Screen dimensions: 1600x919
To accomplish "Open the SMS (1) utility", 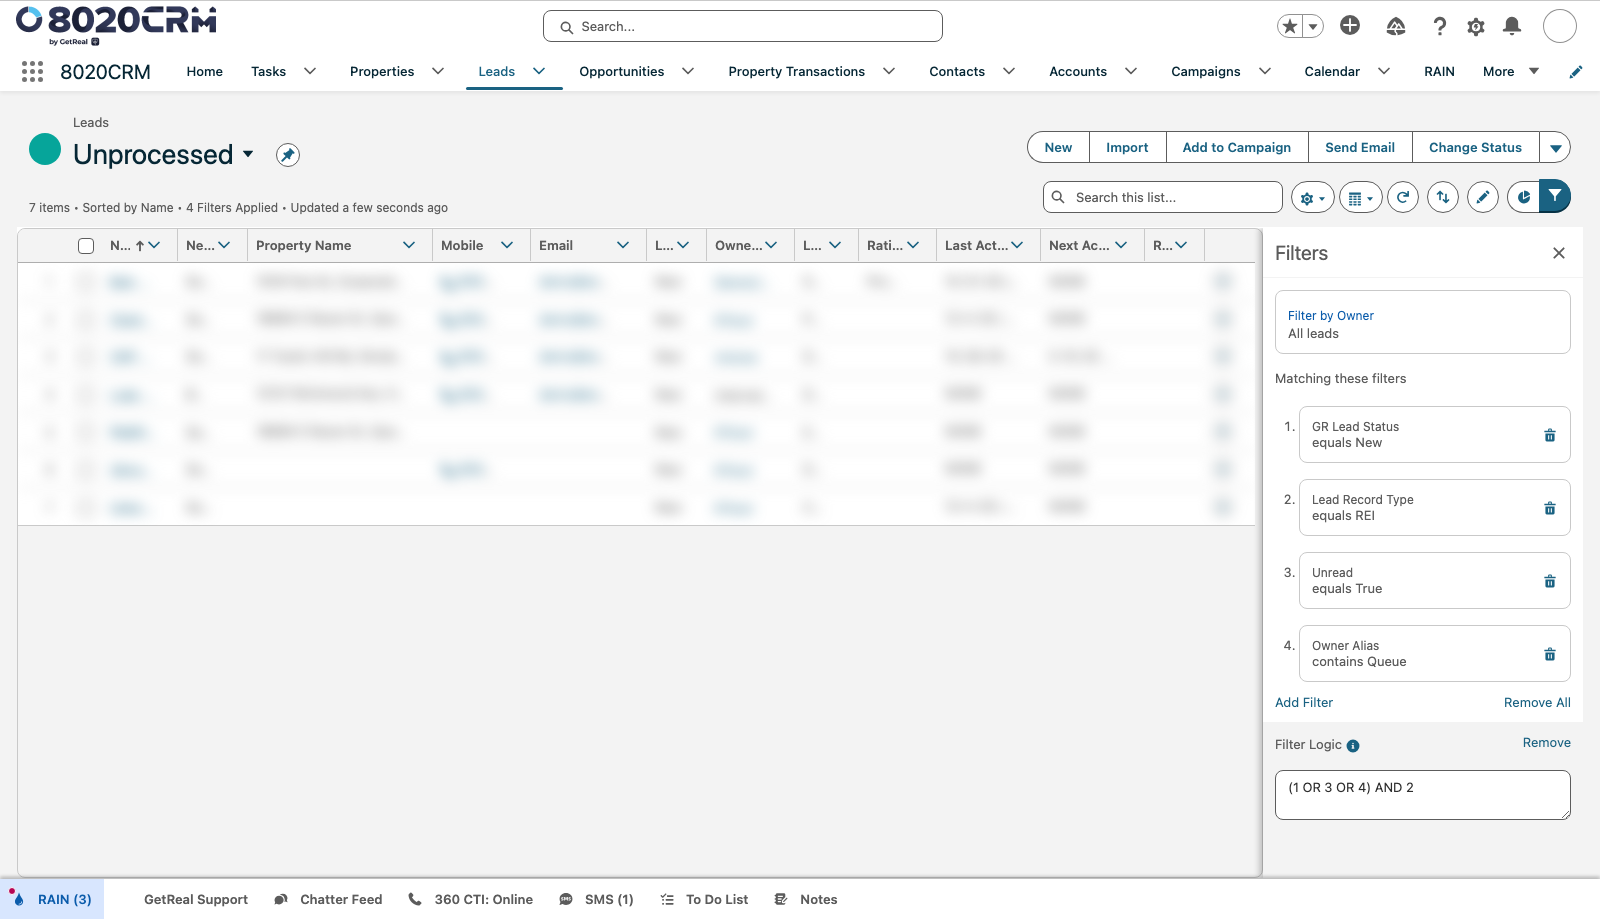I will (596, 899).
